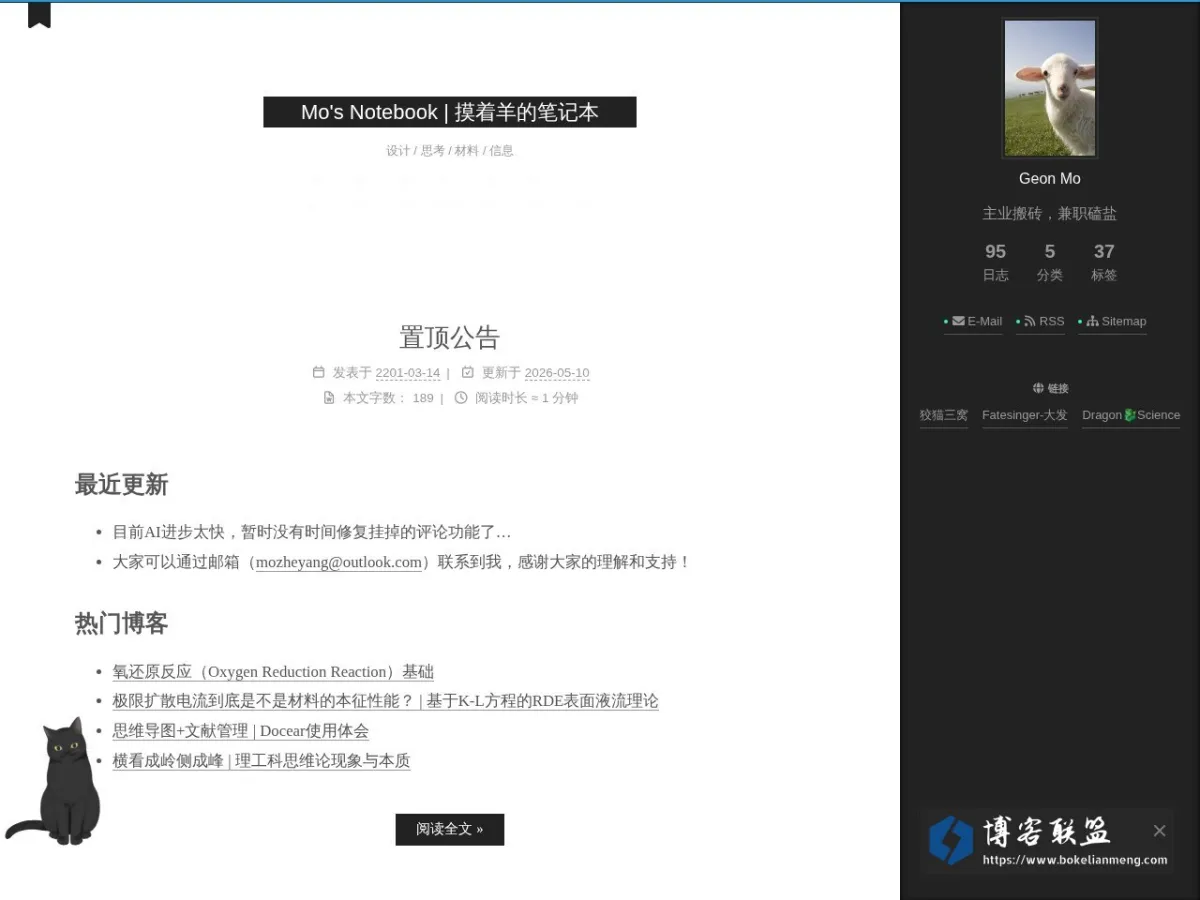Click the mozheyang@outlook.com email link

[339, 562]
